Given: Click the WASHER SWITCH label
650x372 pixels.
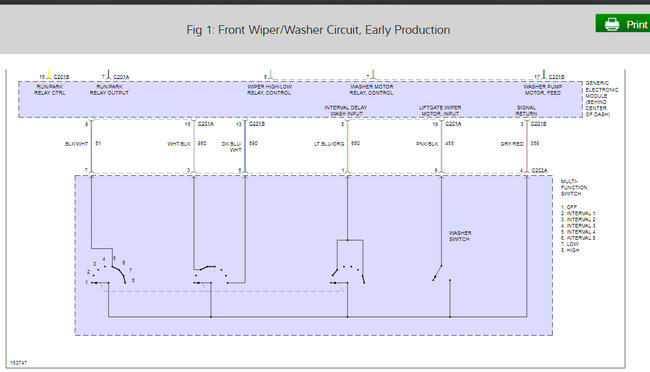Looking at the screenshot, I should pos(460,236).
